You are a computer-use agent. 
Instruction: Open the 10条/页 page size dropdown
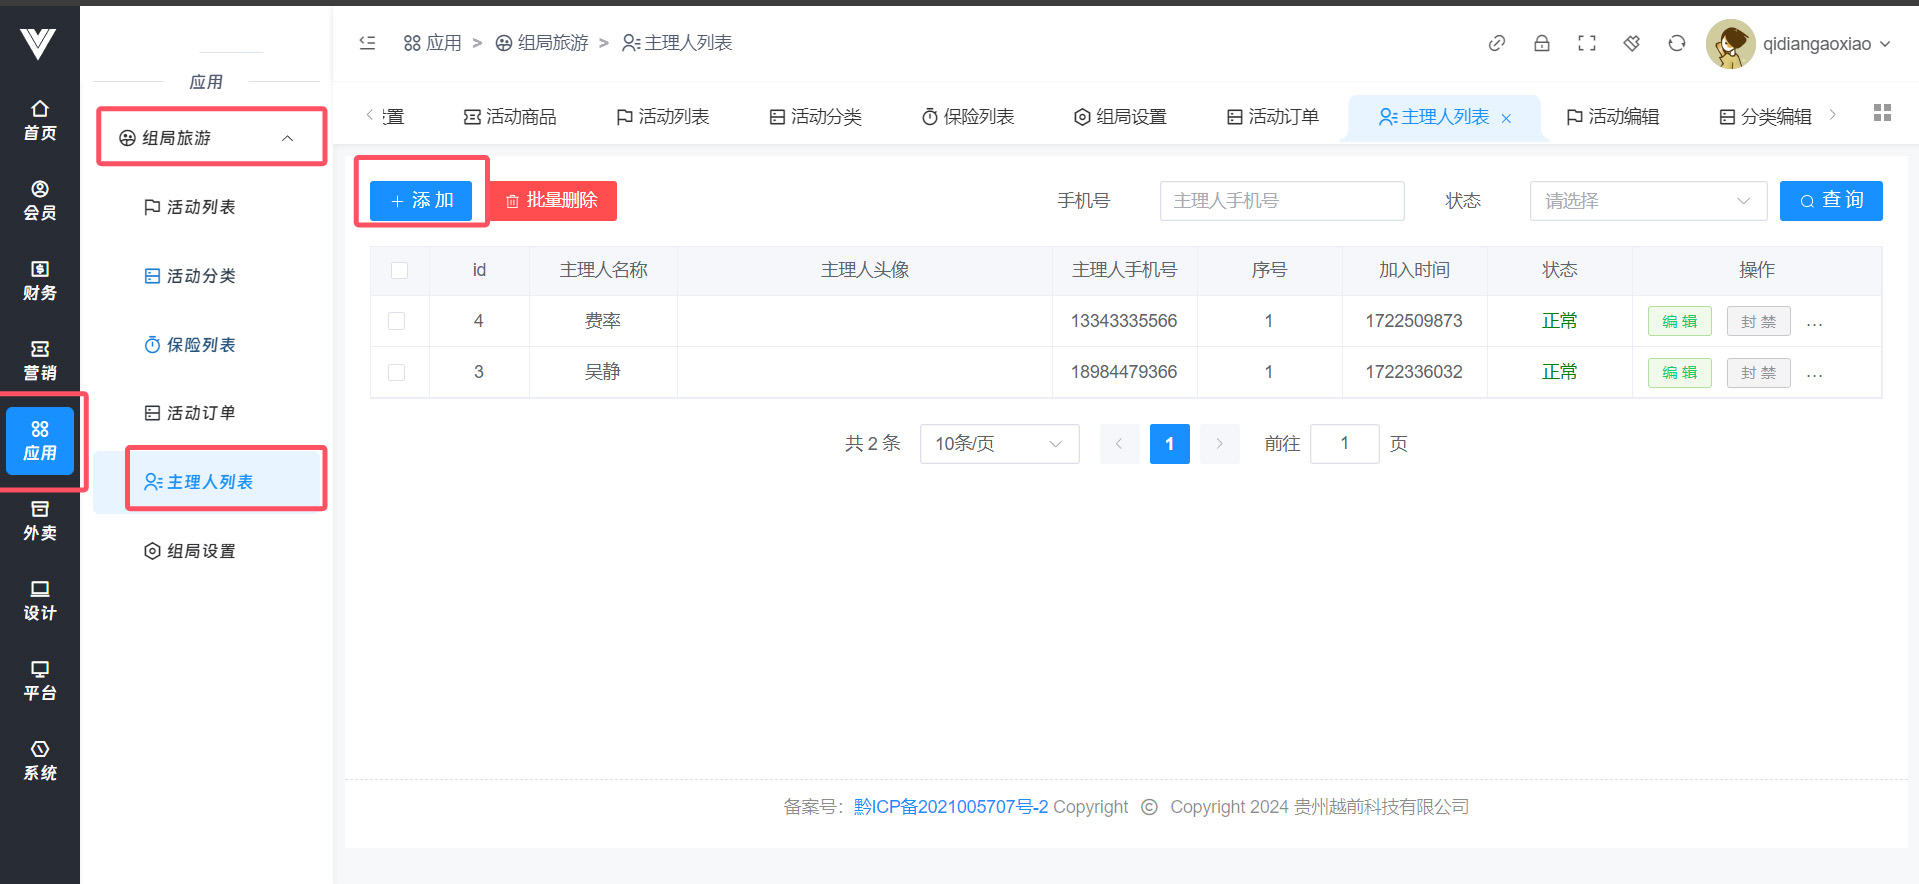pos(998,444)
